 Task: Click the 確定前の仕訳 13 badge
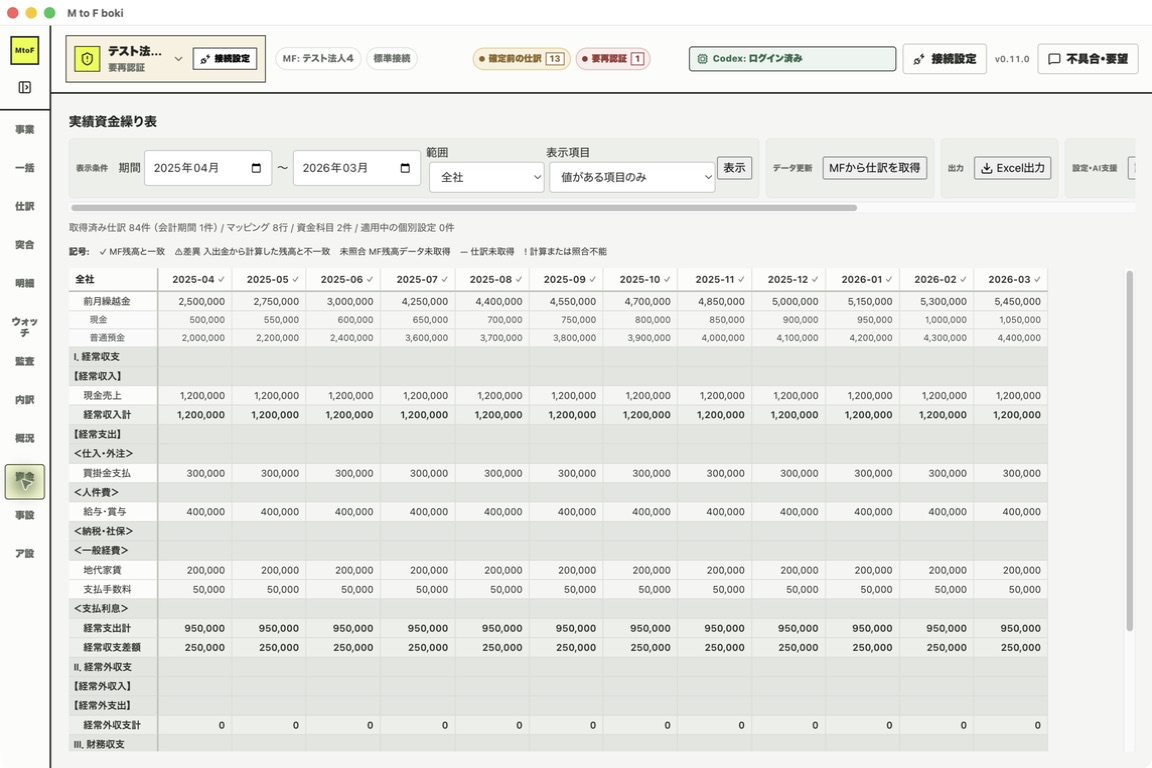pos(521,59)
